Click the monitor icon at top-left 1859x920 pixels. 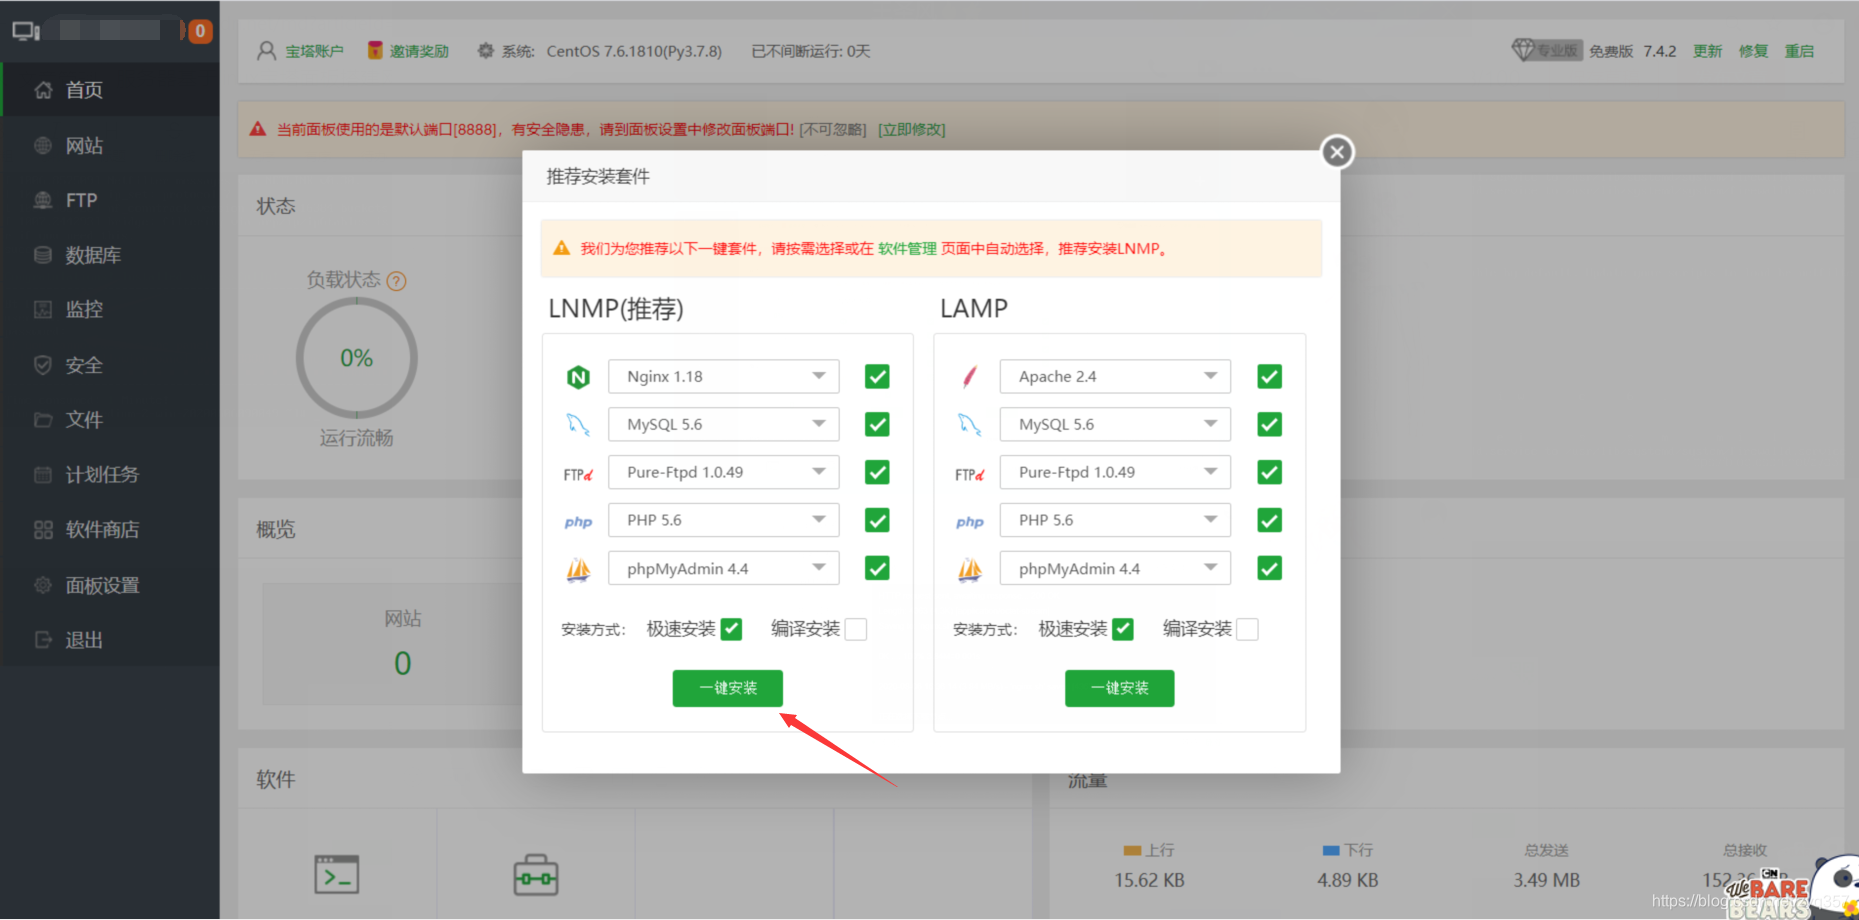[x=26, y=31]
